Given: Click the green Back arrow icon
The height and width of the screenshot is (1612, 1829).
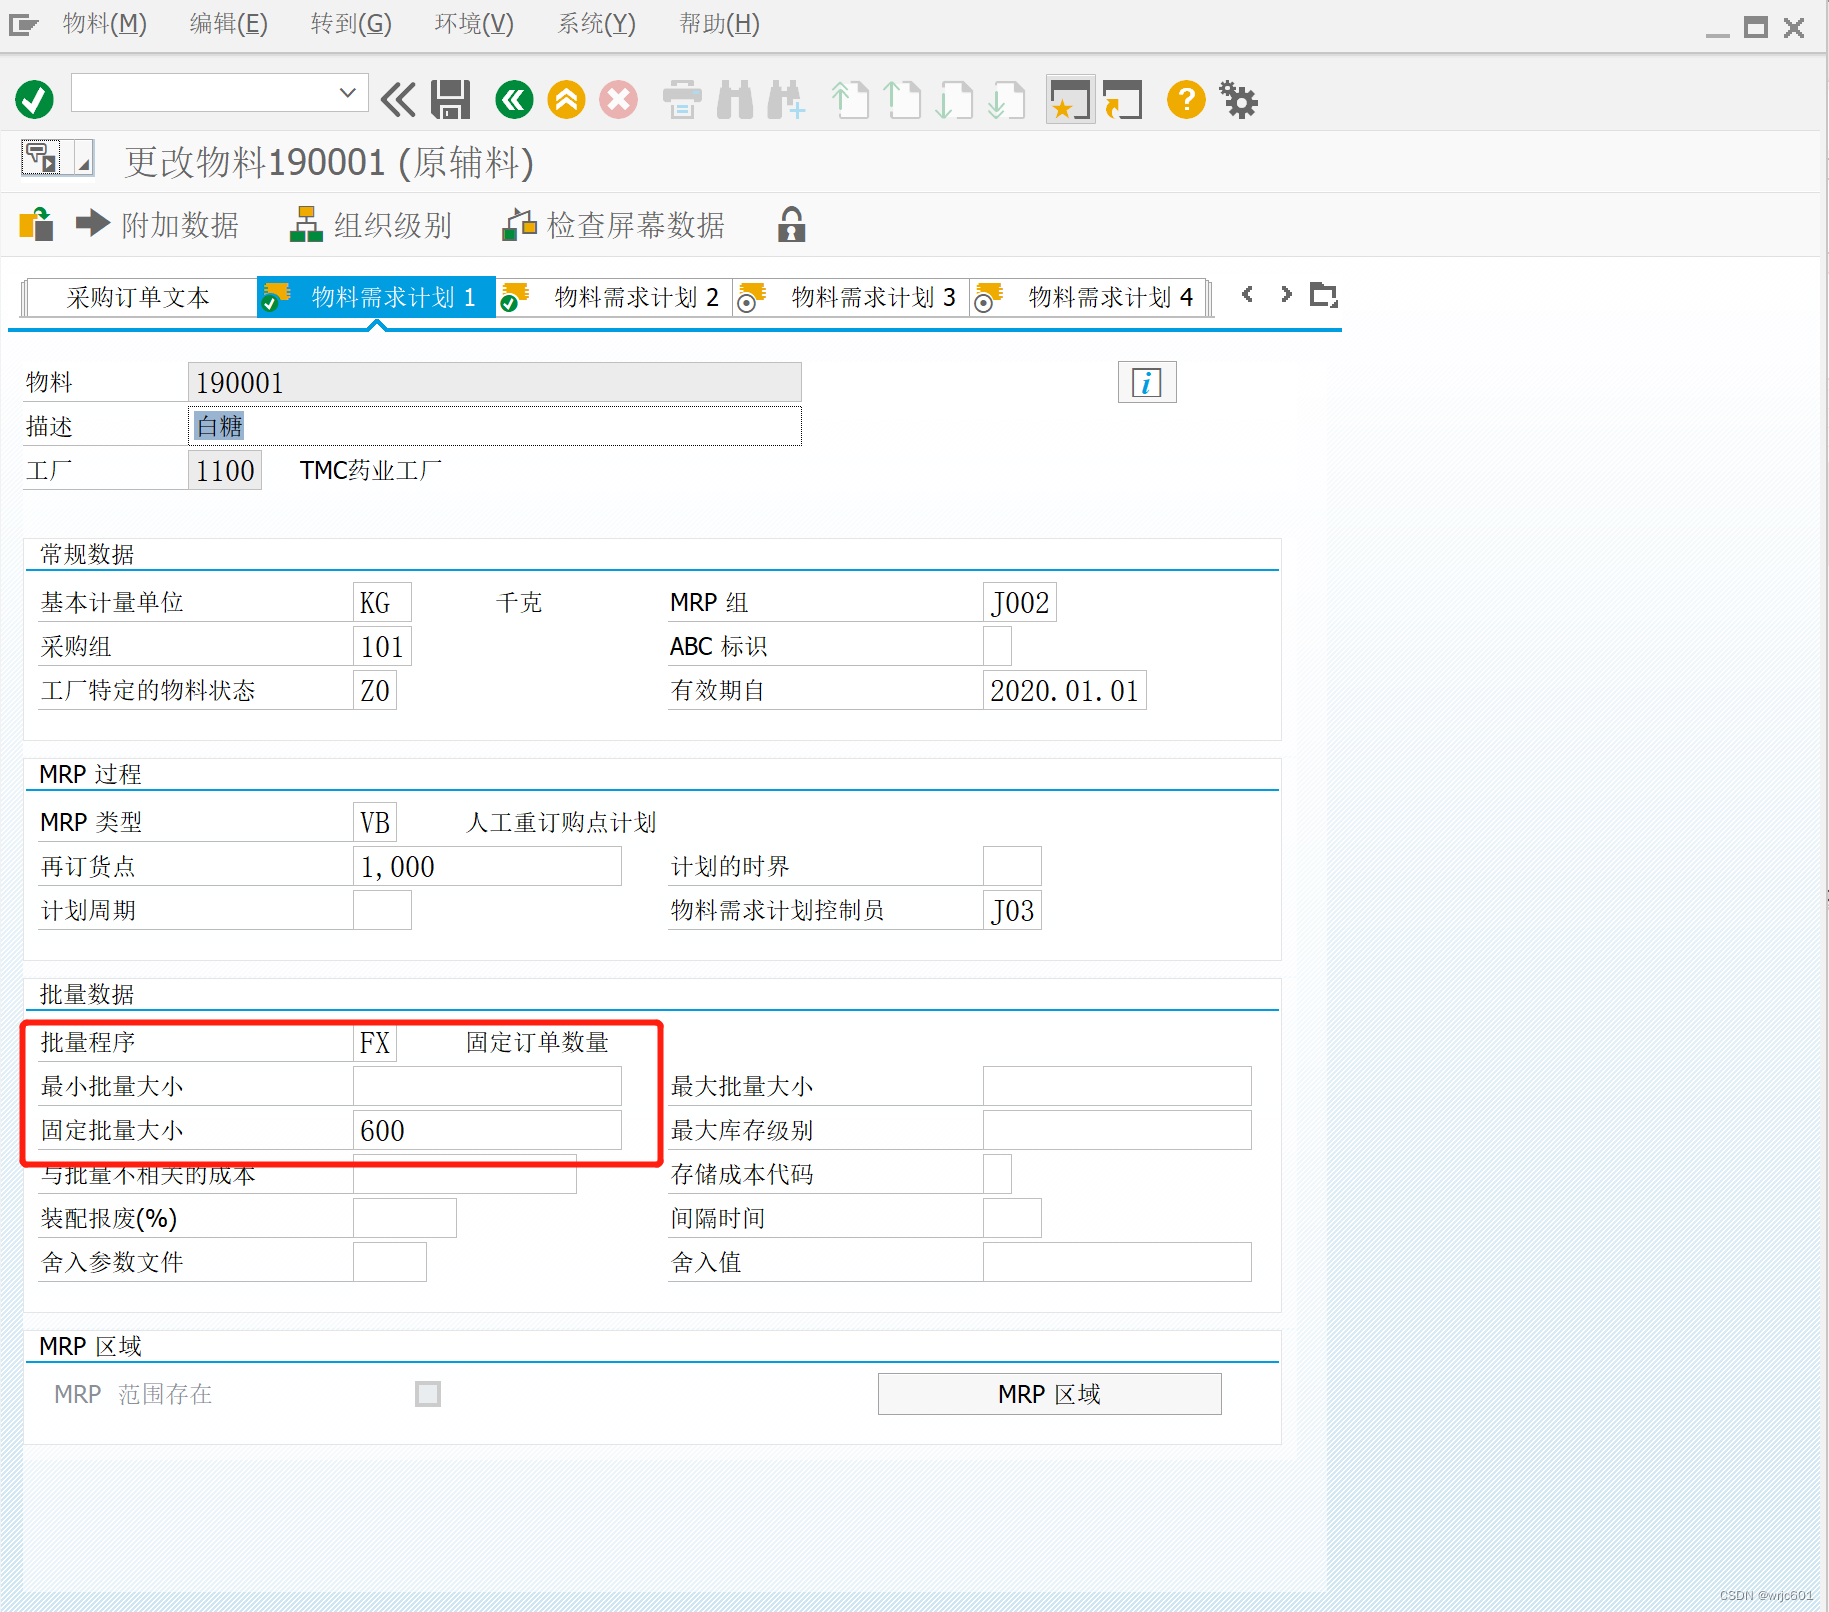Looking at the screenshot, I should click(515, 100).
